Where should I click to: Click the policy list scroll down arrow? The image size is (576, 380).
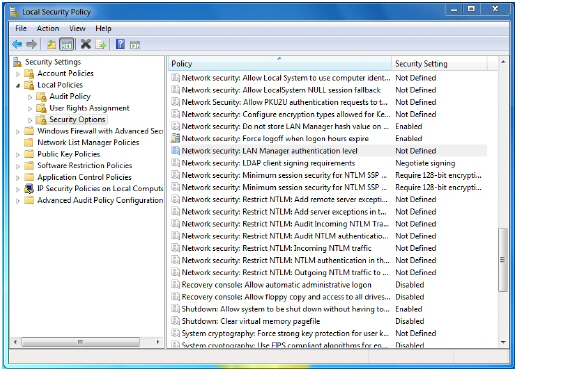click(x=503, y=342)
